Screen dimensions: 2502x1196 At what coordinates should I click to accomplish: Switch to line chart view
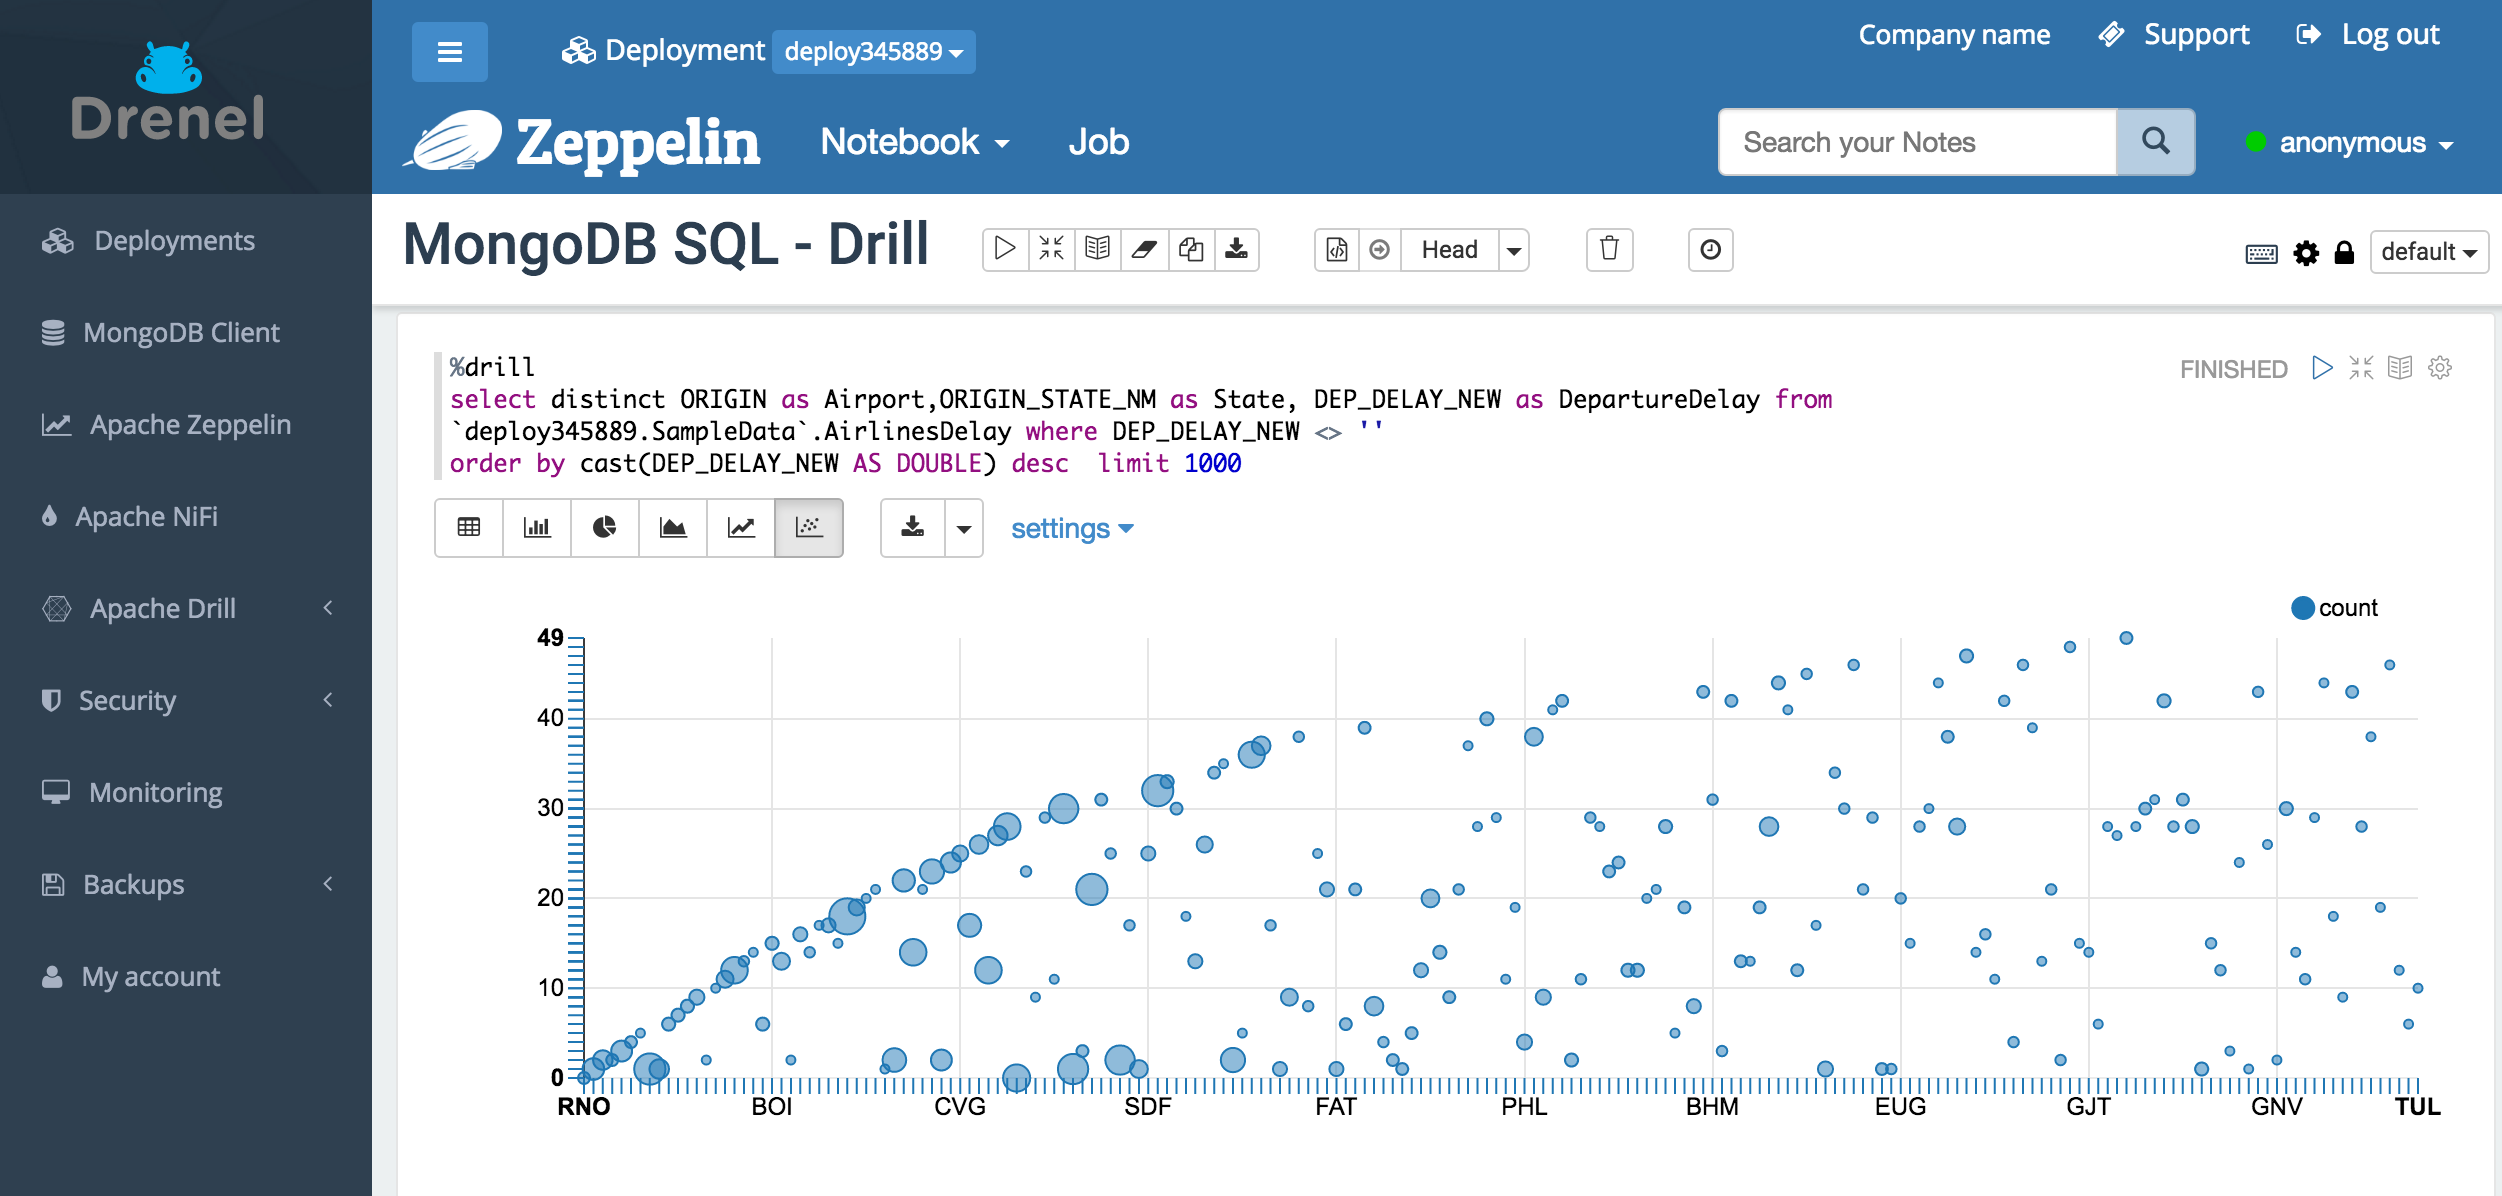coord(741,527)
